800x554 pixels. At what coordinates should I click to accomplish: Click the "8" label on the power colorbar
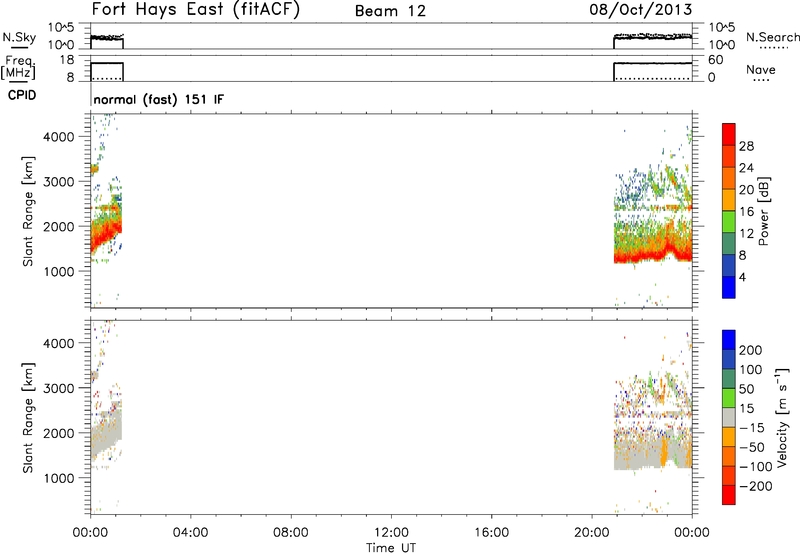[742, 255]
